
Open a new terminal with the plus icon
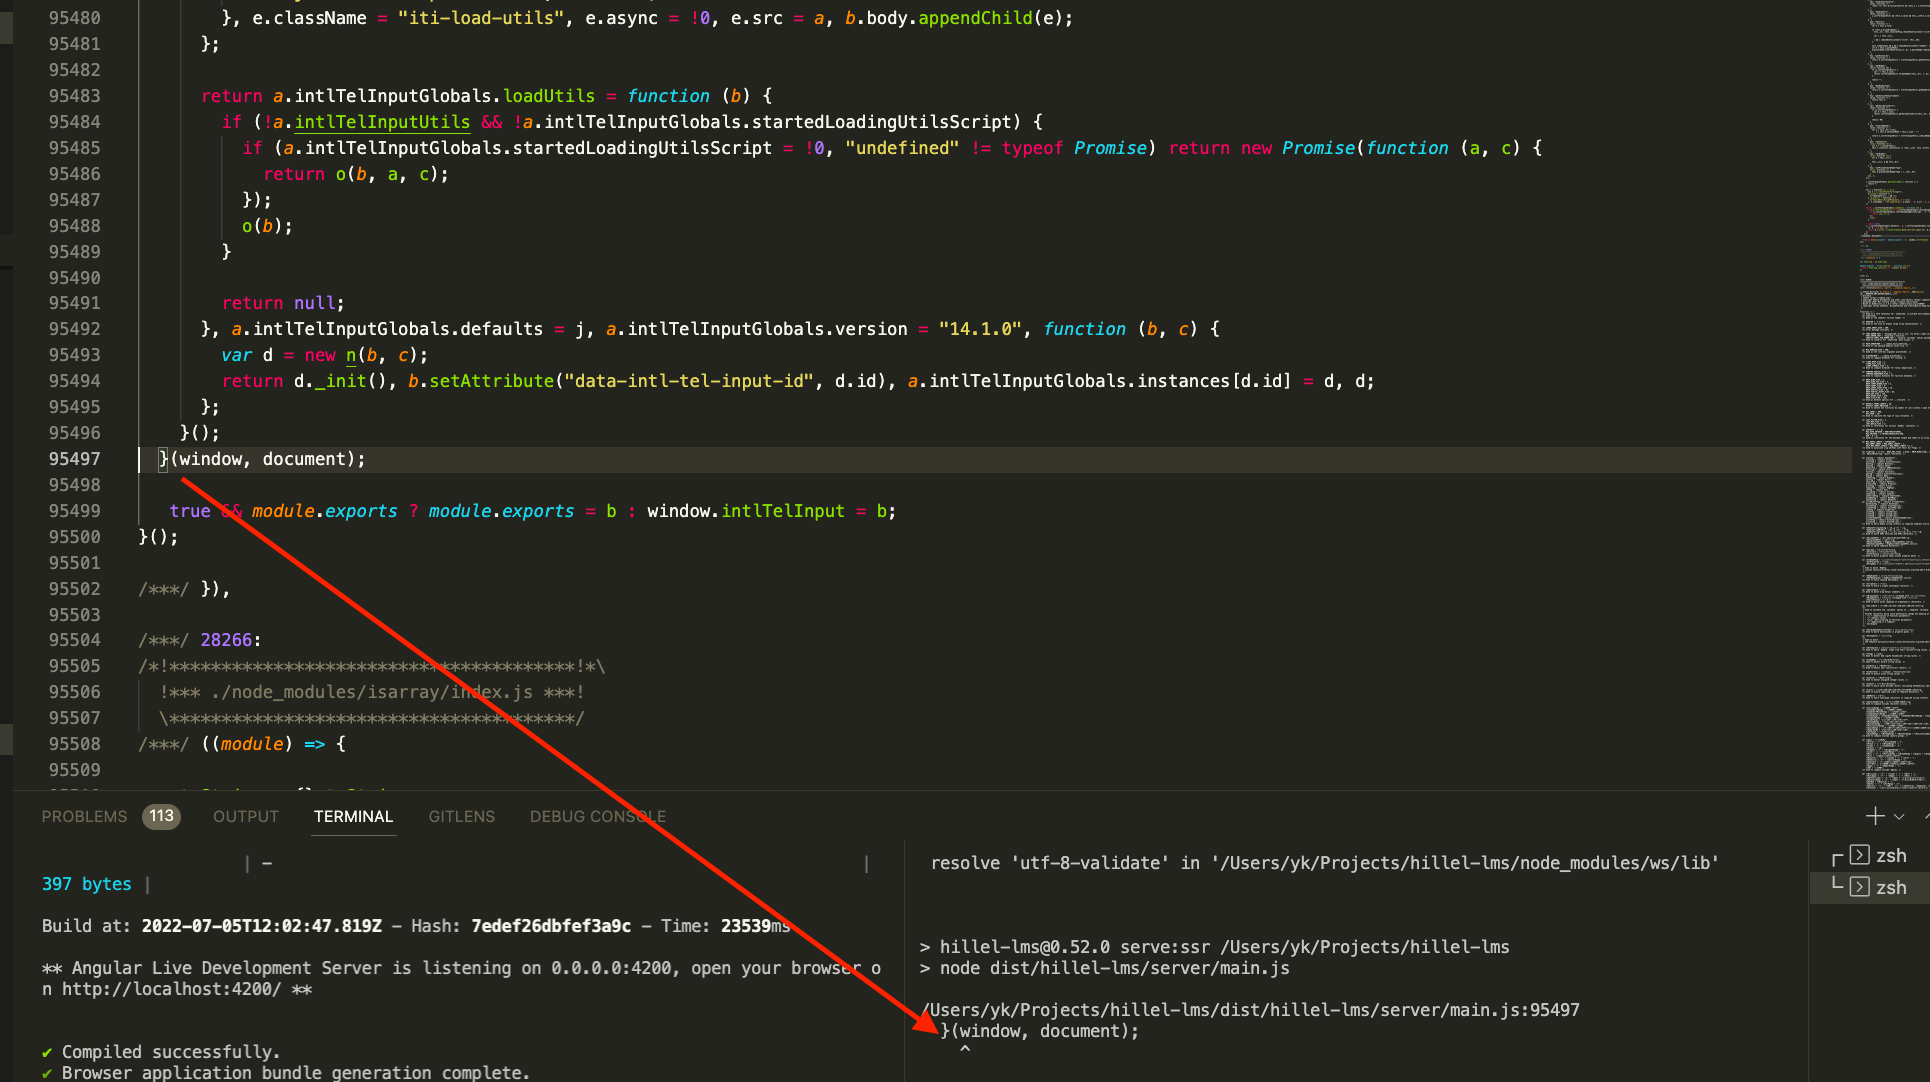pyautogui.click(x=1875, y=816)
